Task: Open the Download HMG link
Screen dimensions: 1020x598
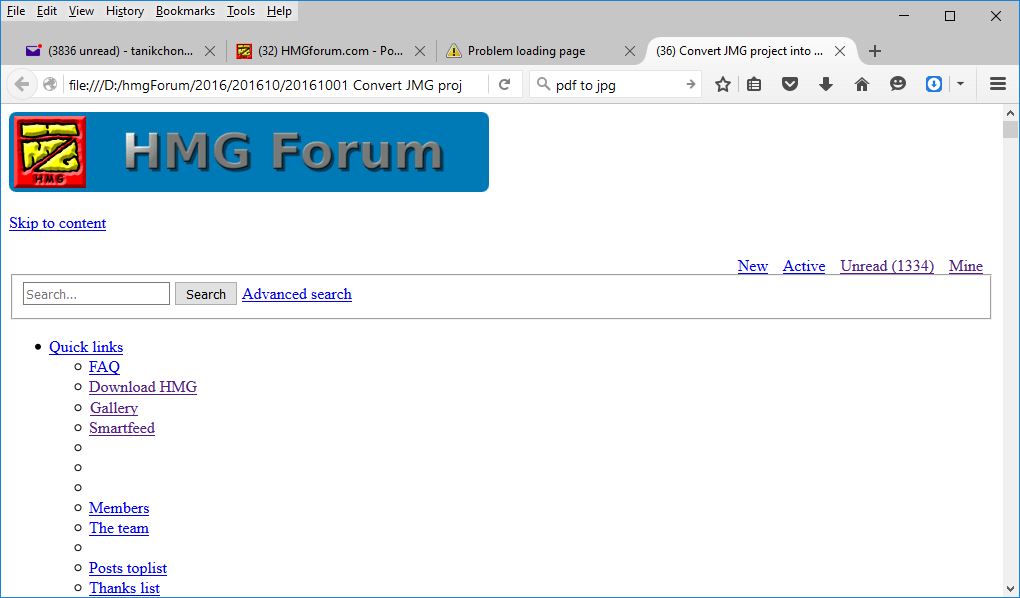Action: pos(143,387)
